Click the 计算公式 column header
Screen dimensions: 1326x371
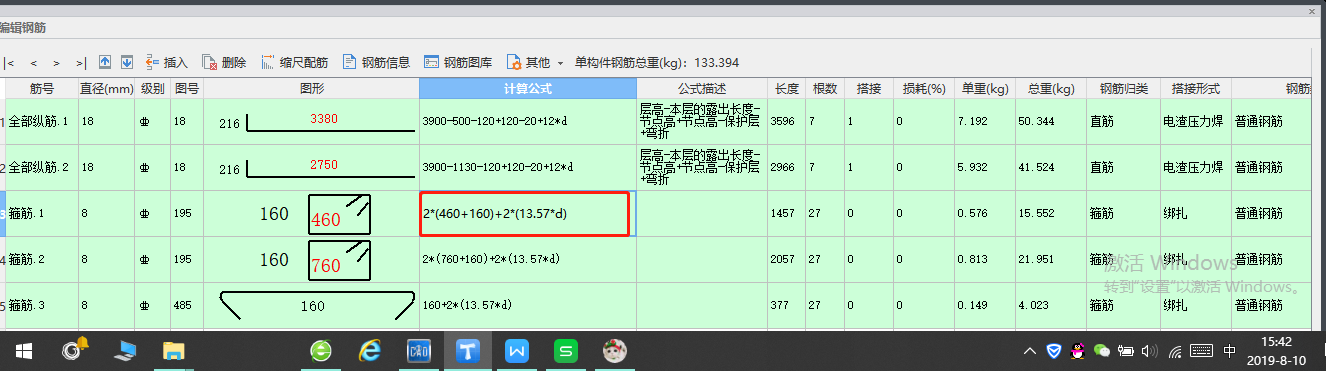pyautogui.click(x=528, y=88)
